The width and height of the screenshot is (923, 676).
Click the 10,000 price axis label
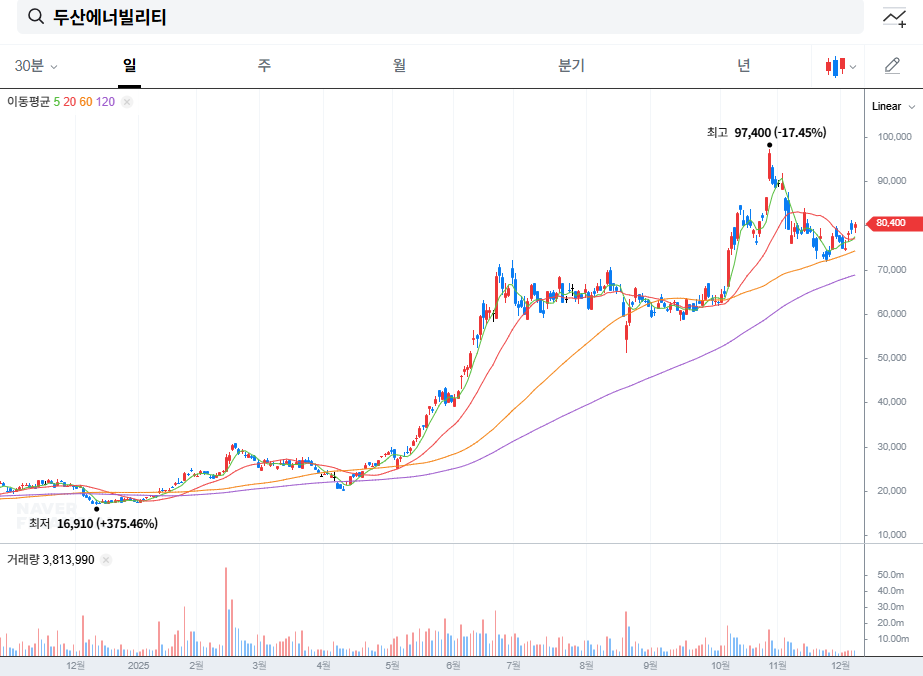892,535
